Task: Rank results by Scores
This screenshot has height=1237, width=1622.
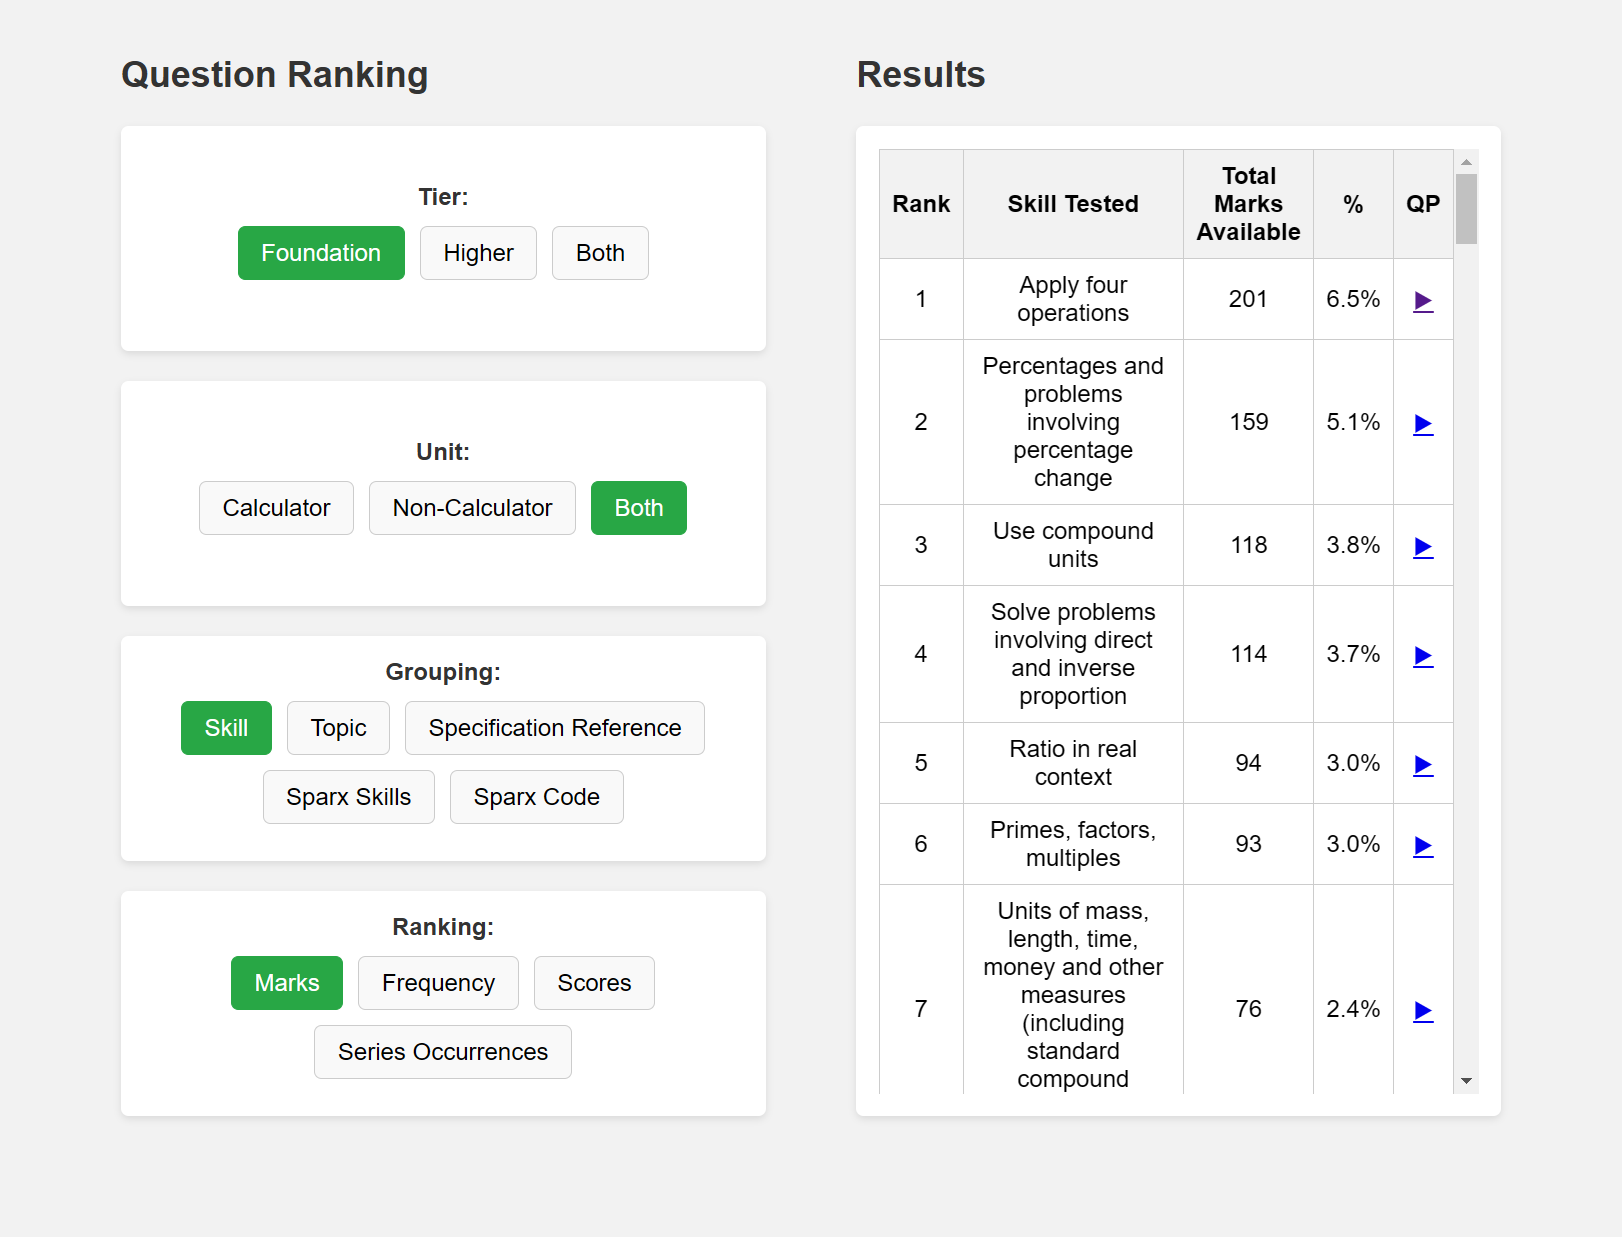Action: point(594,983)
